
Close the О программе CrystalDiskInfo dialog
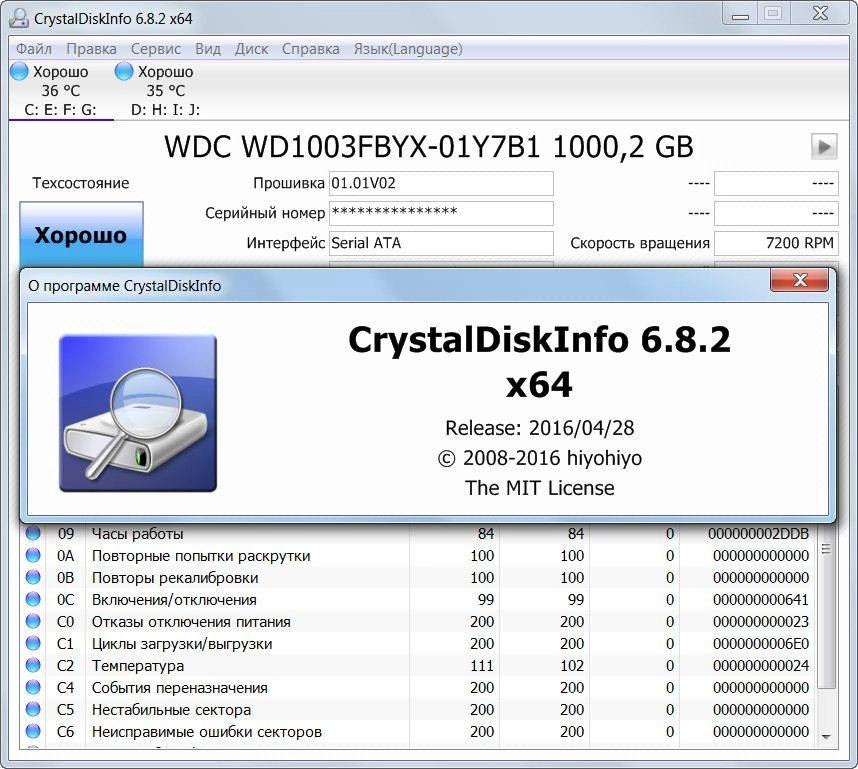click(x=799, y=280)
